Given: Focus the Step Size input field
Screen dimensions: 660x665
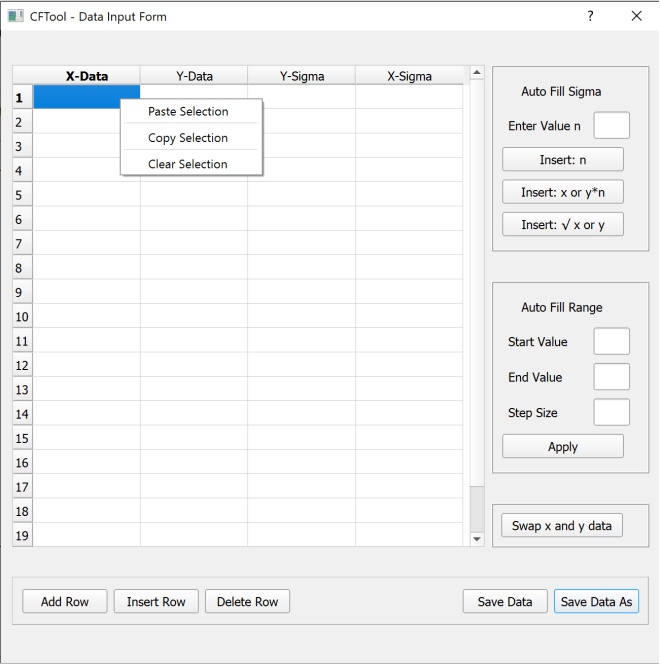Looking at the screenshot, I should [611, 412].
